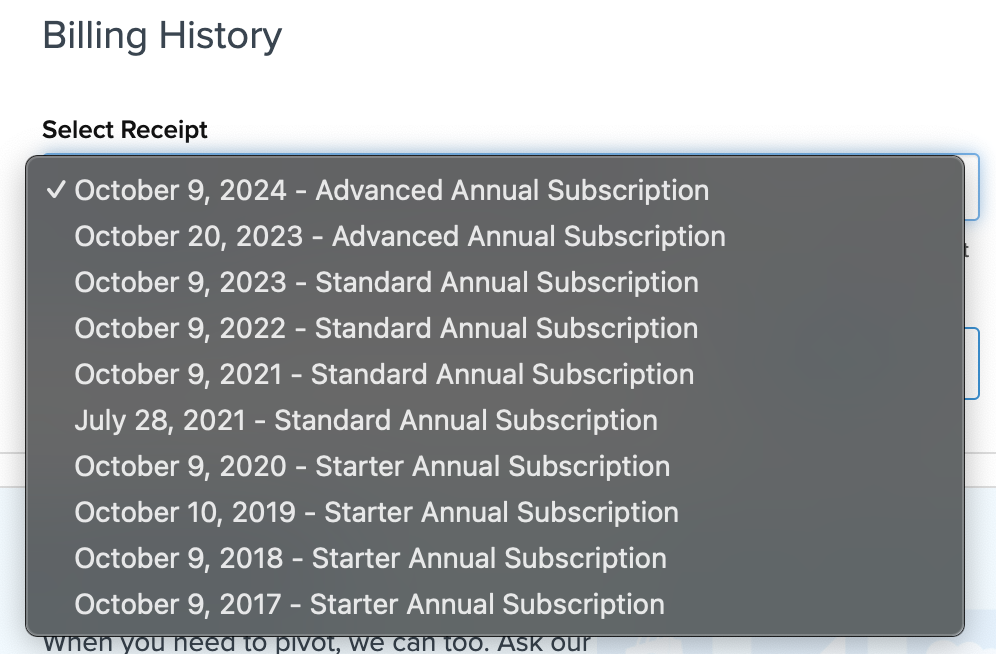The height and width of the screenshot is (654, 996).
Task: Select the checkmarked October 9, 2024 receipt
Action: (x=391, y=190)
